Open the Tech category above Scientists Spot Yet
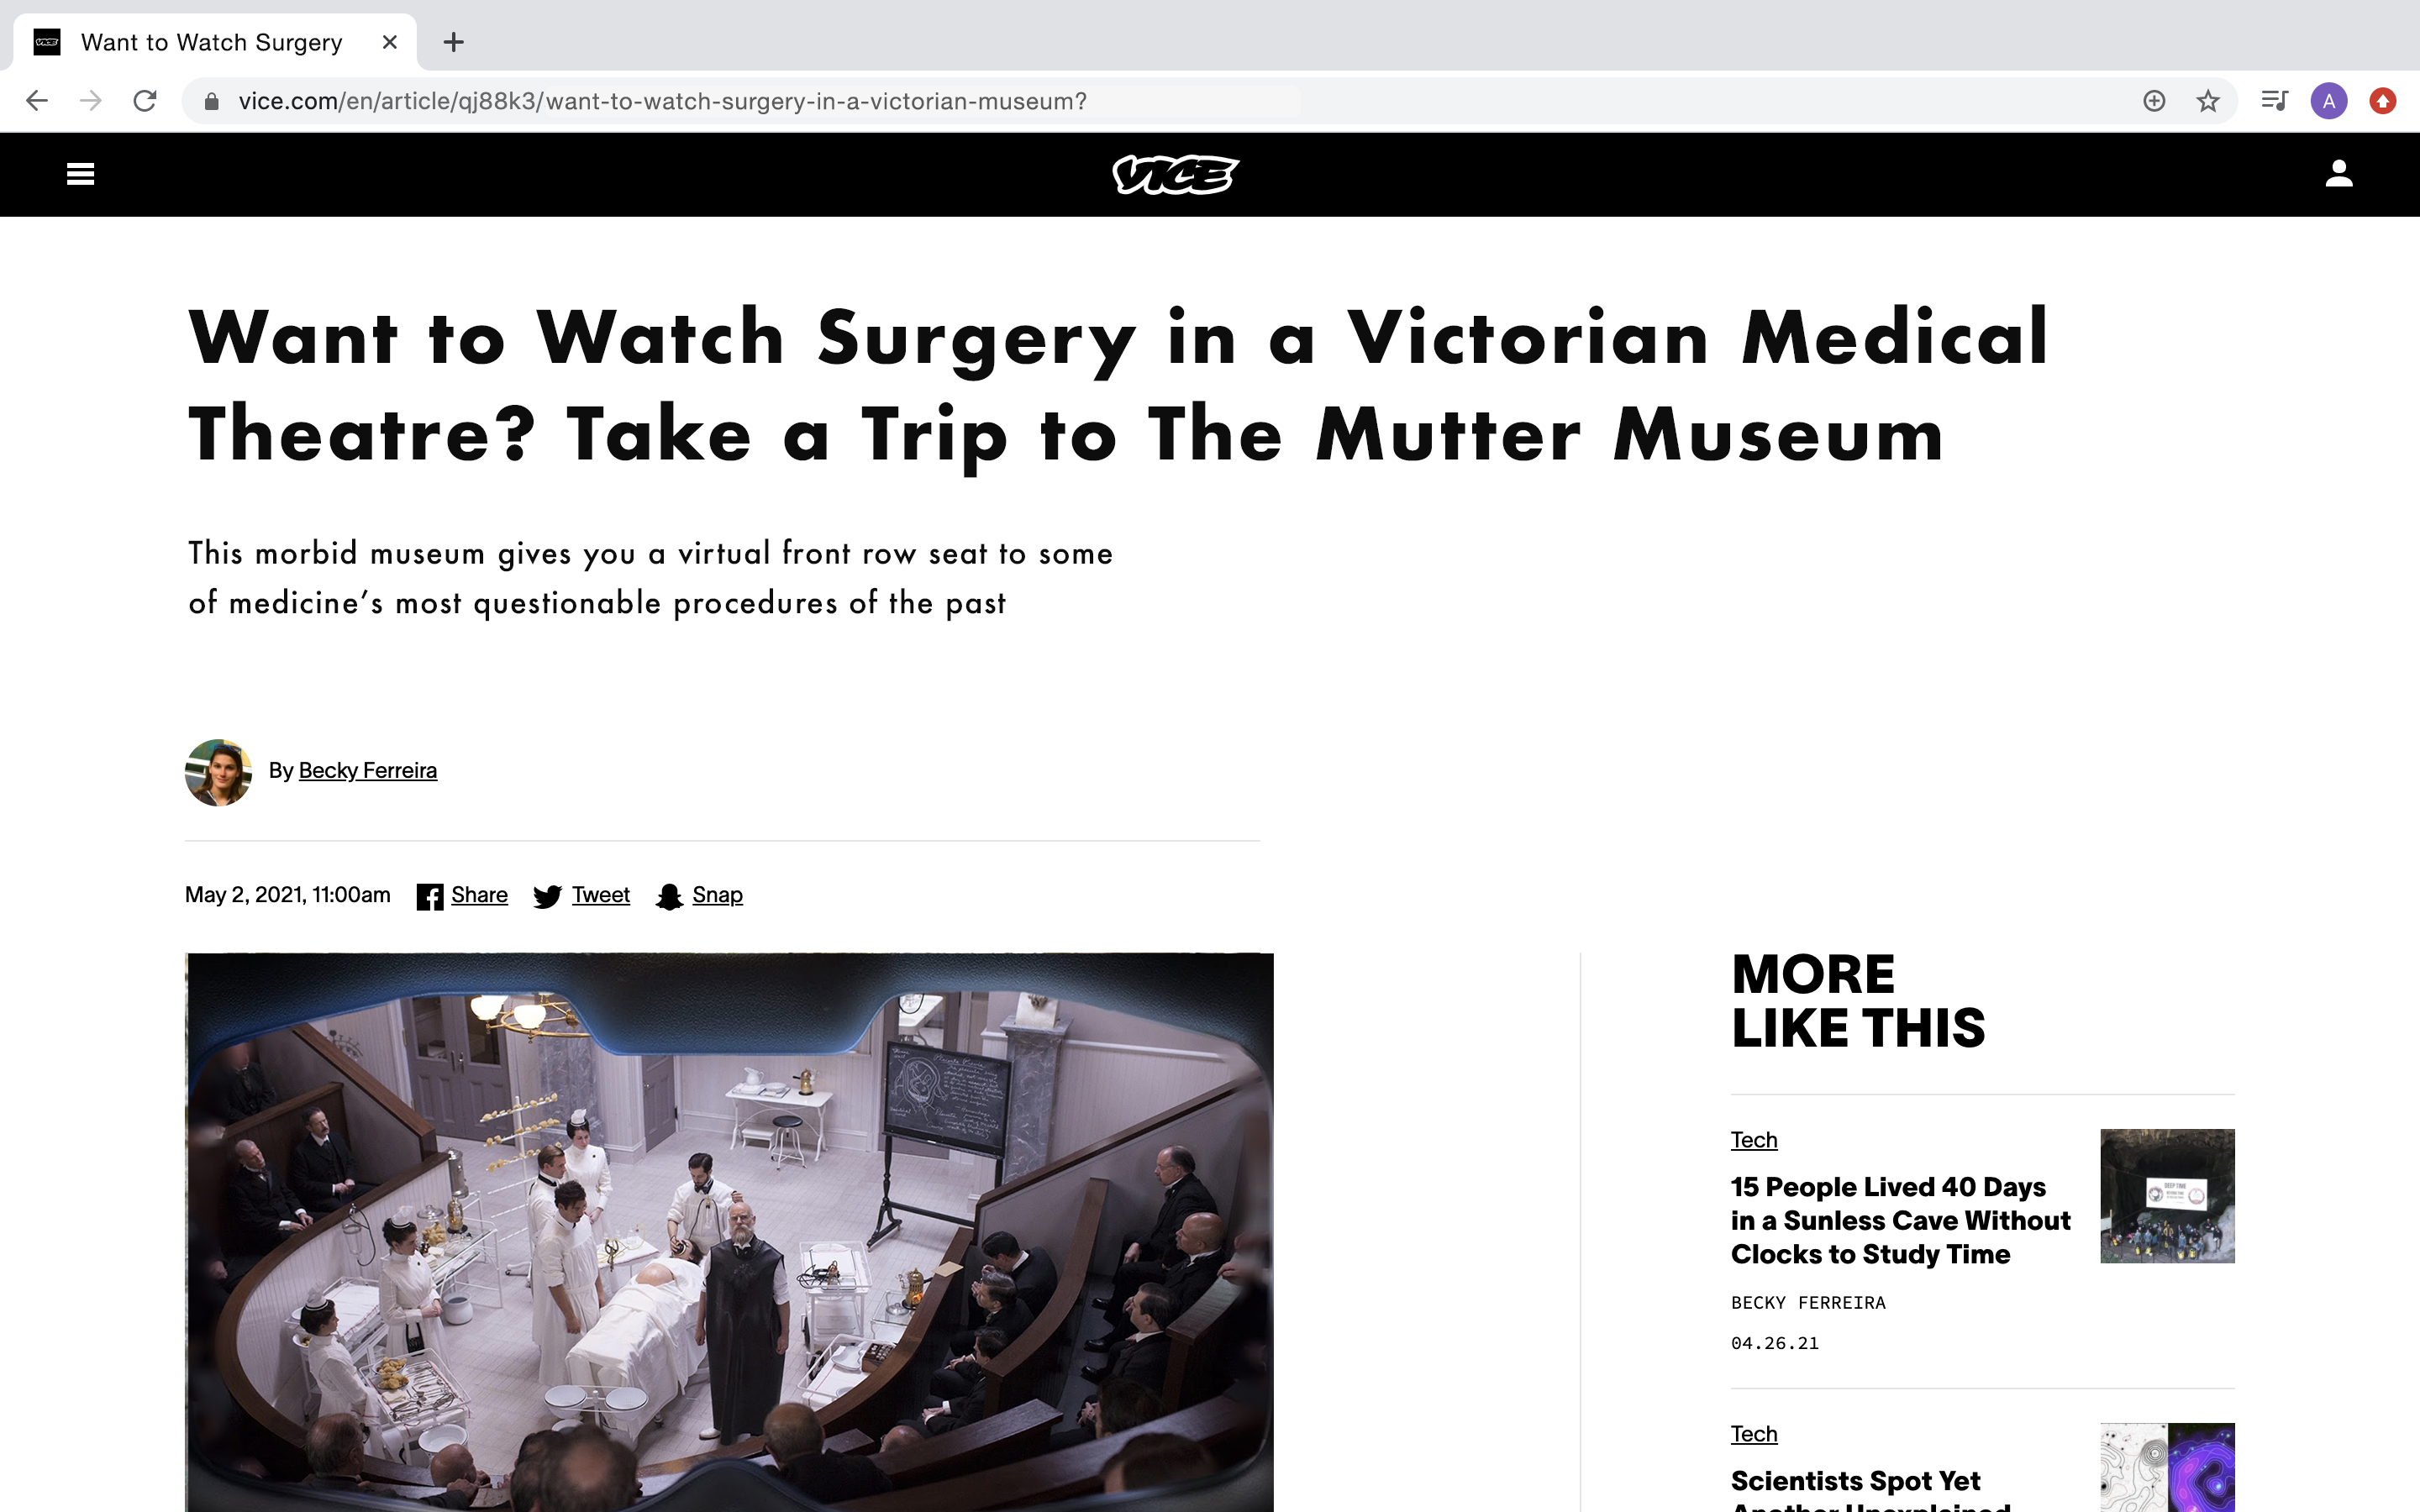Screen dimensions: 2420x1512 1754,1433
